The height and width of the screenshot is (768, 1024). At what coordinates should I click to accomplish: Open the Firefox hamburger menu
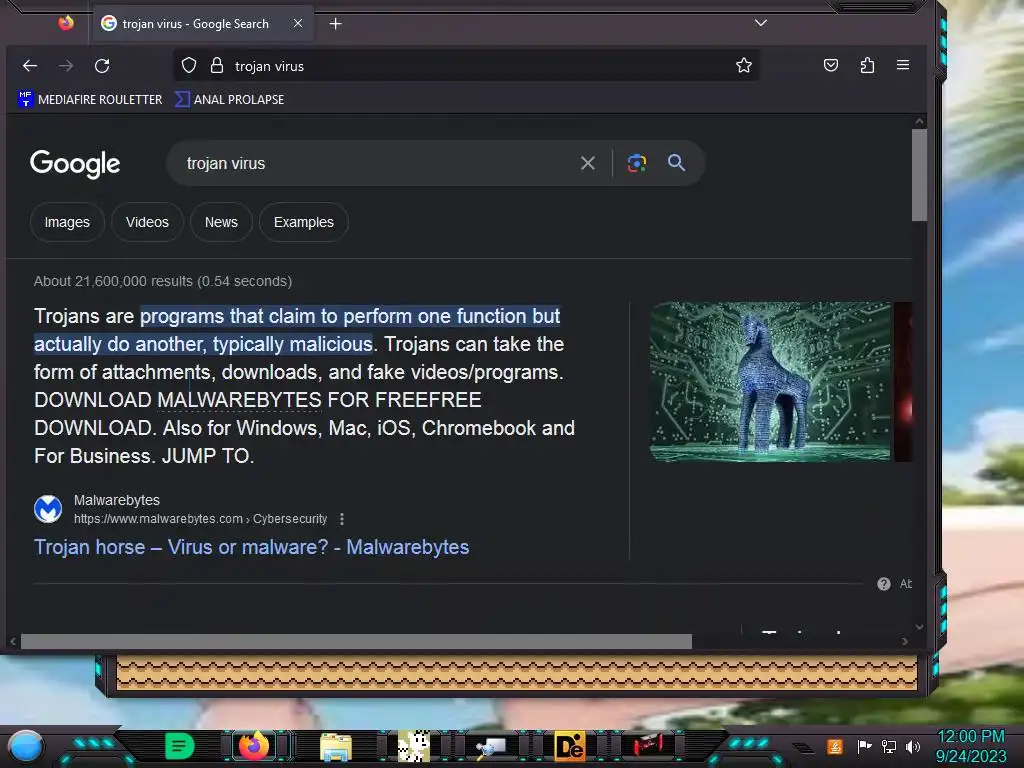click(903, 65)
